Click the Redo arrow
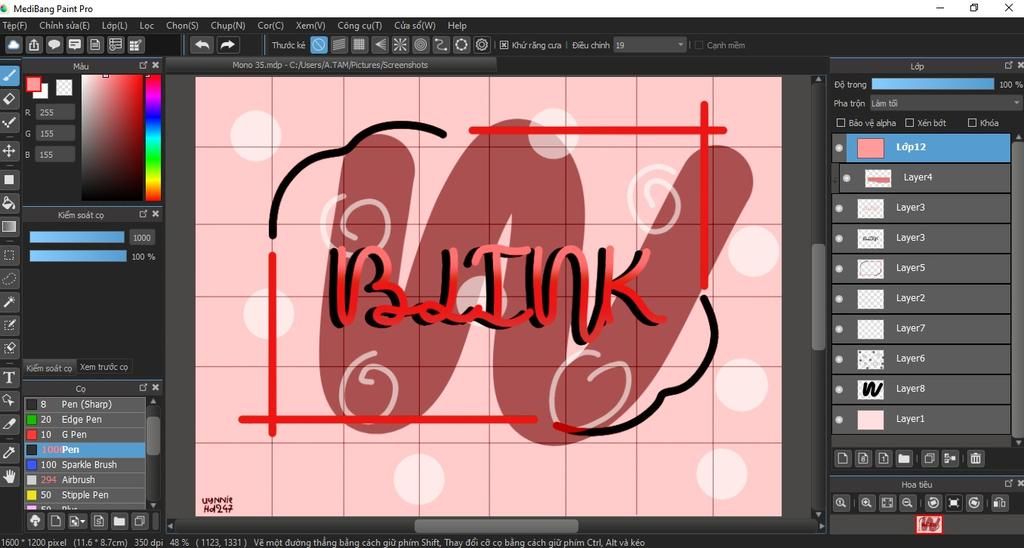This screenshot has height=548, width=1024. pyautogui.click(x=227, y=44)
